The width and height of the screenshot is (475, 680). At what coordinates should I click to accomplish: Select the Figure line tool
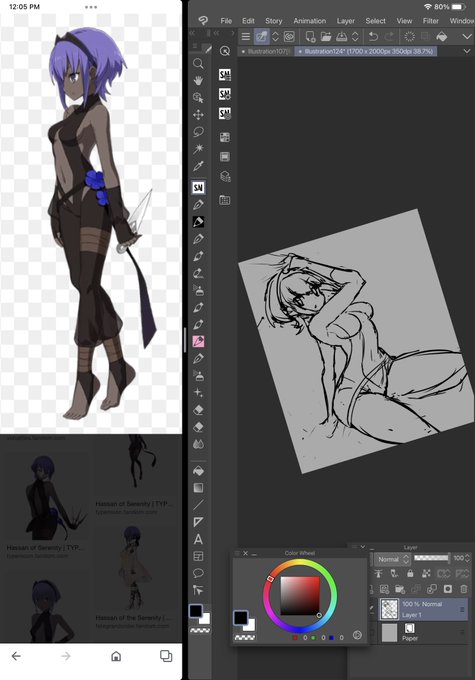click(198, 505)
